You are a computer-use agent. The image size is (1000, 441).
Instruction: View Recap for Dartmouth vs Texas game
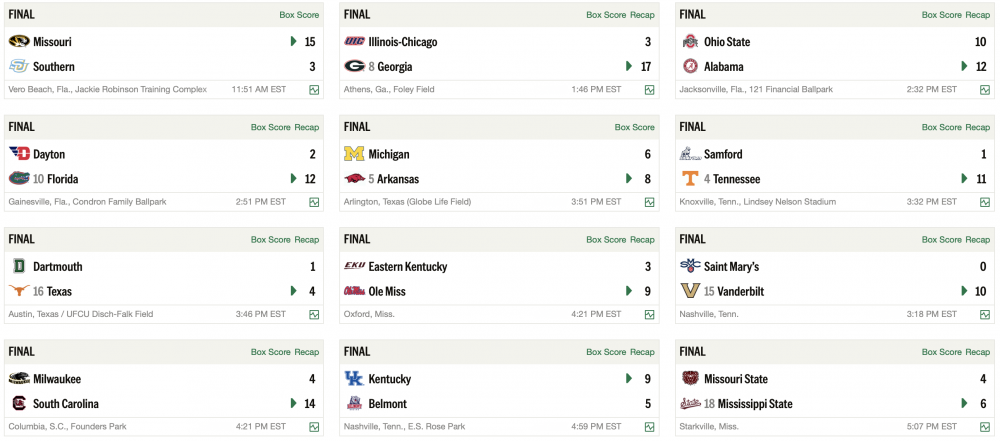click(x=307, y=240)
